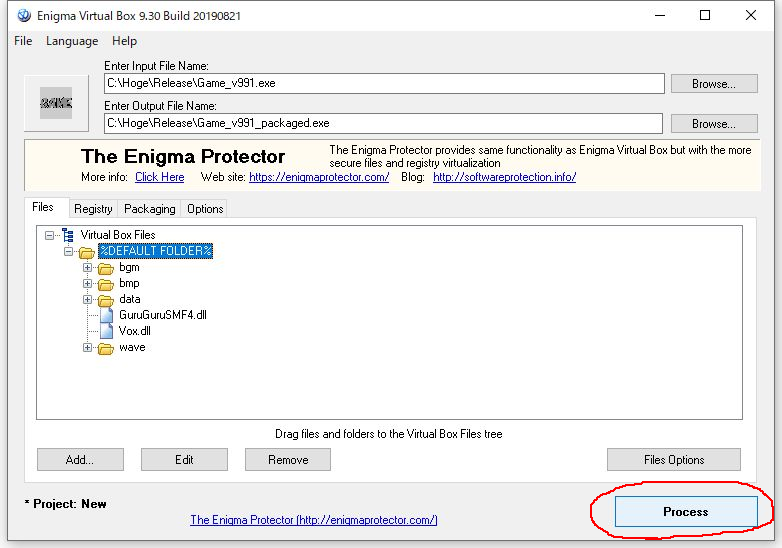The height and width of the screenshot is (548, 782).
Task: Open the softwareprotection.info blog link
Action: coord(505,177)
